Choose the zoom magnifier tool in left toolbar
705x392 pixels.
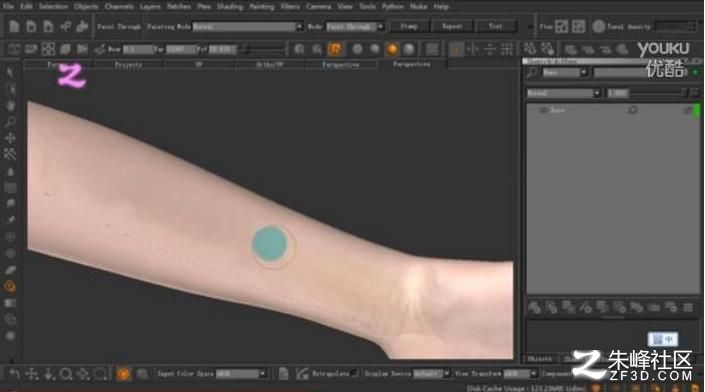[10, 122]
